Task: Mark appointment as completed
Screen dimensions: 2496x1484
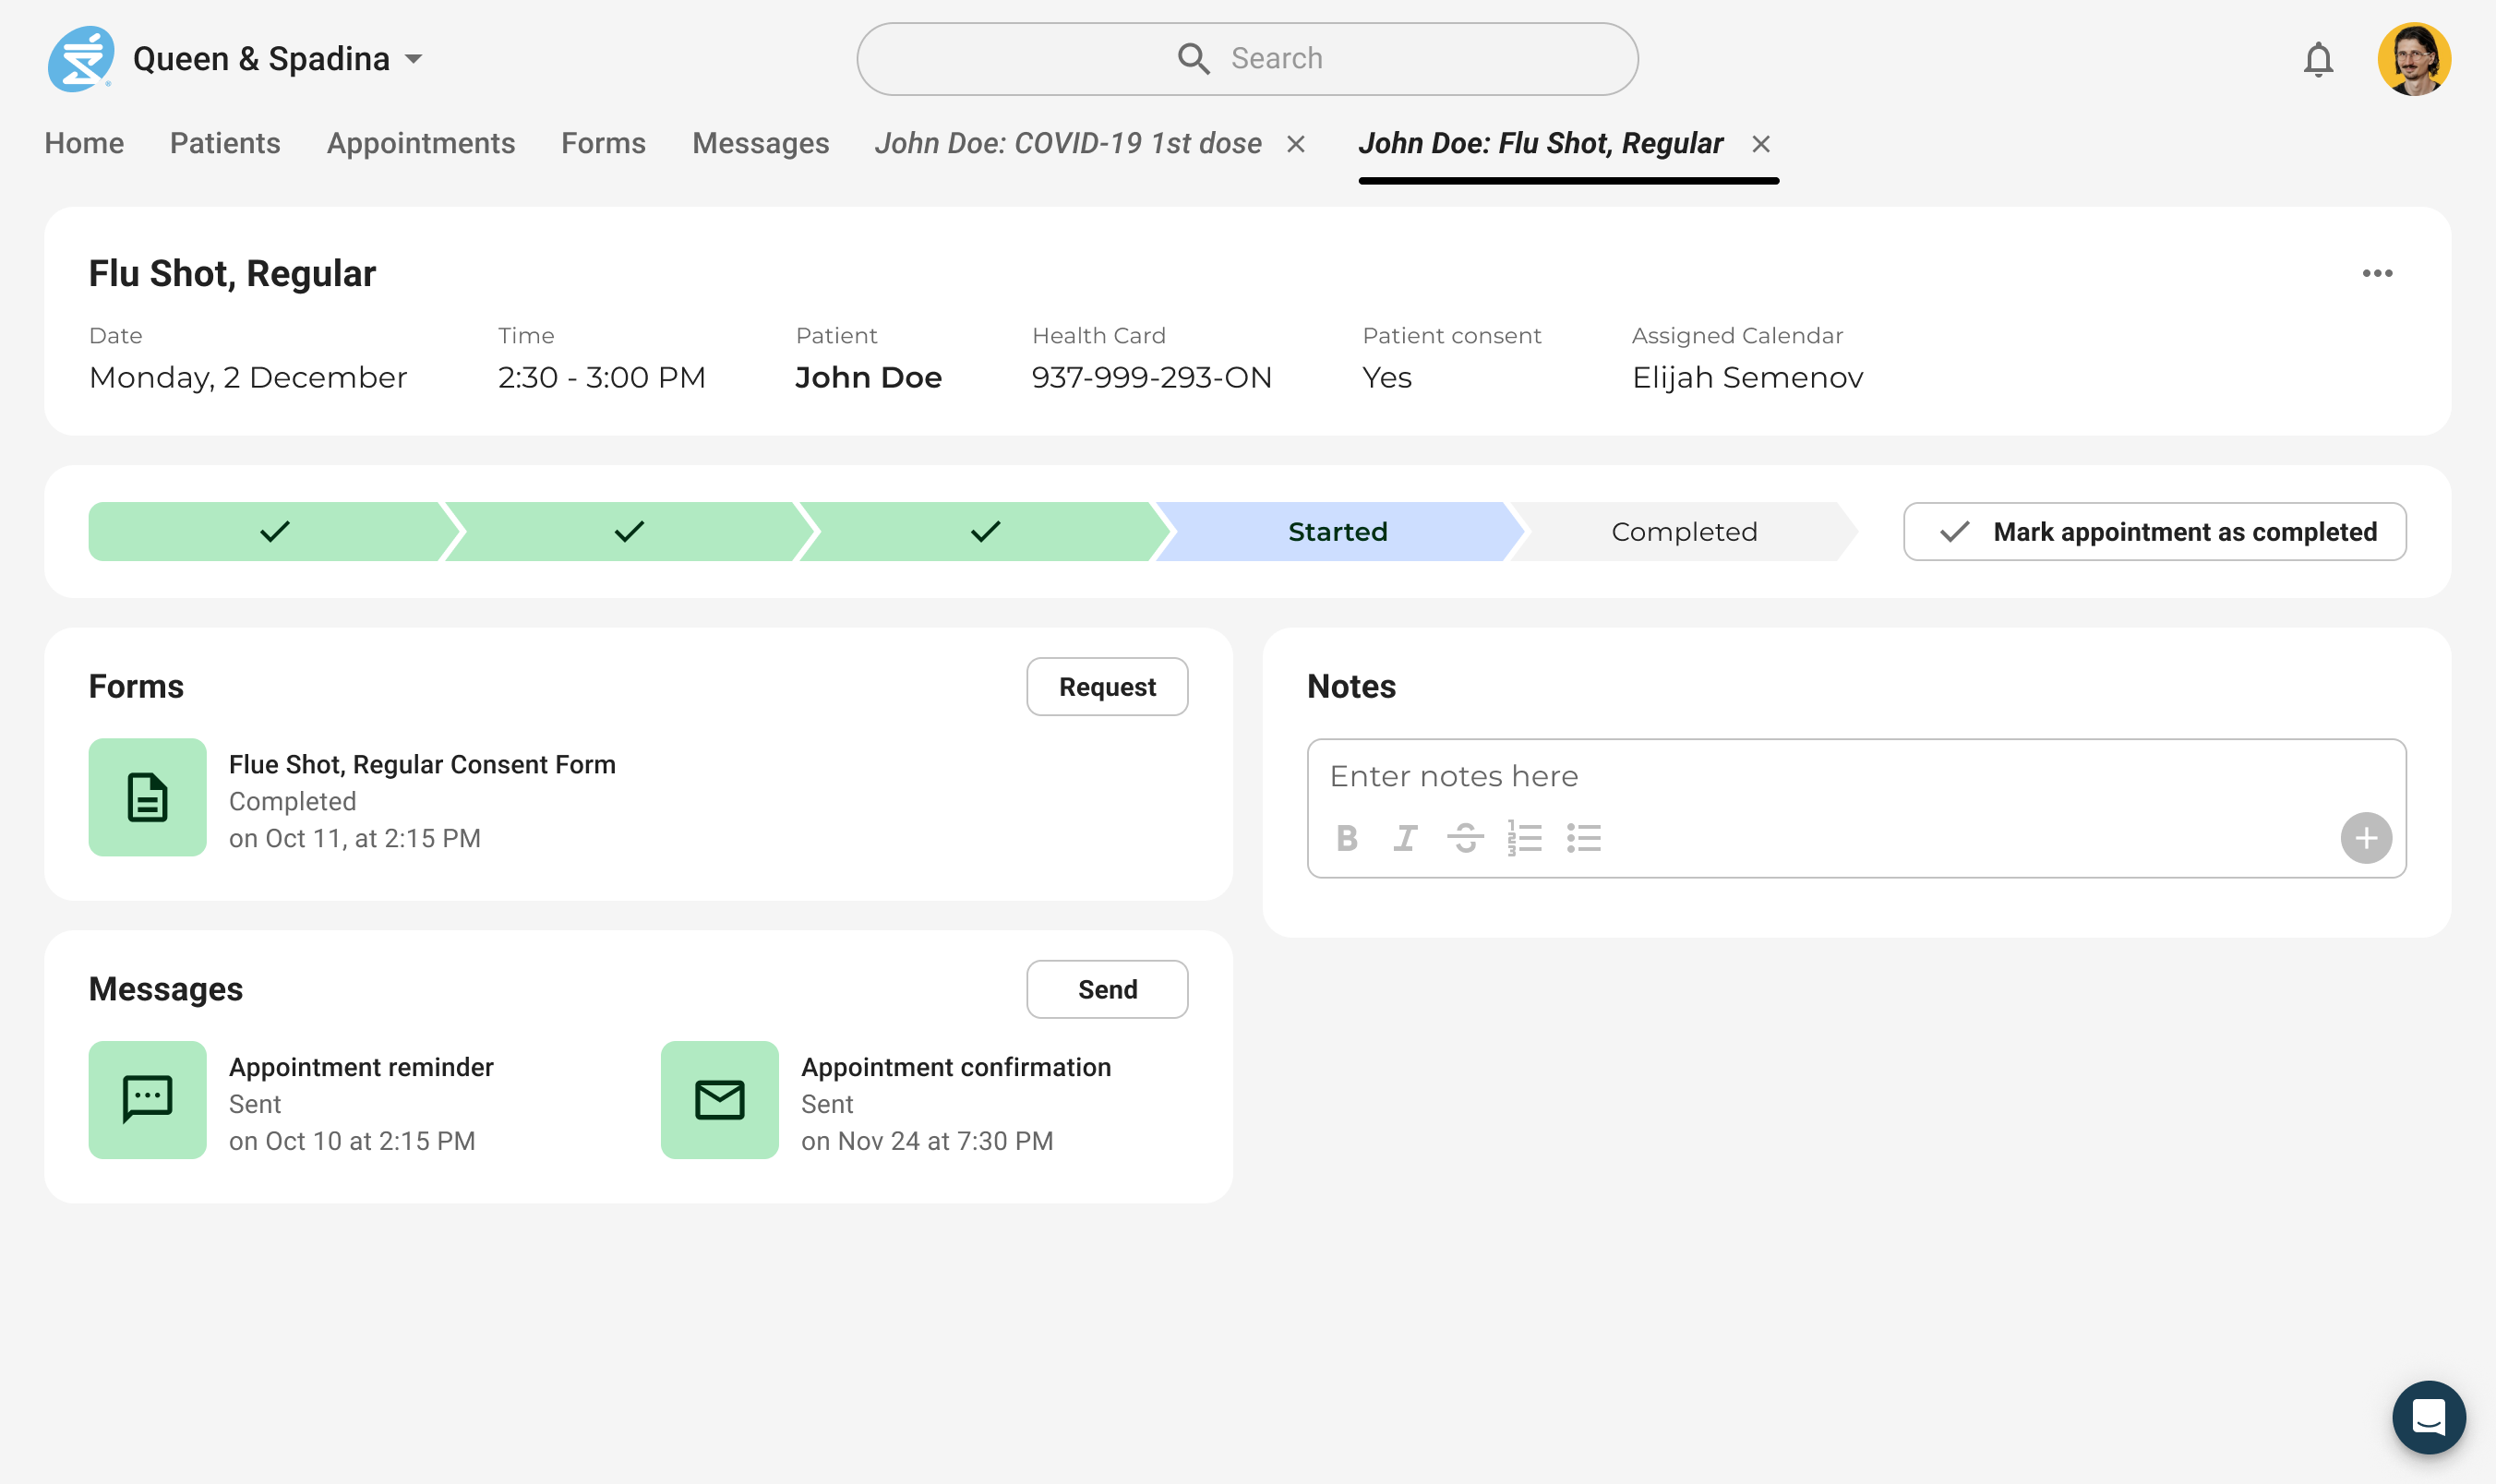Action: [2154, 531]
